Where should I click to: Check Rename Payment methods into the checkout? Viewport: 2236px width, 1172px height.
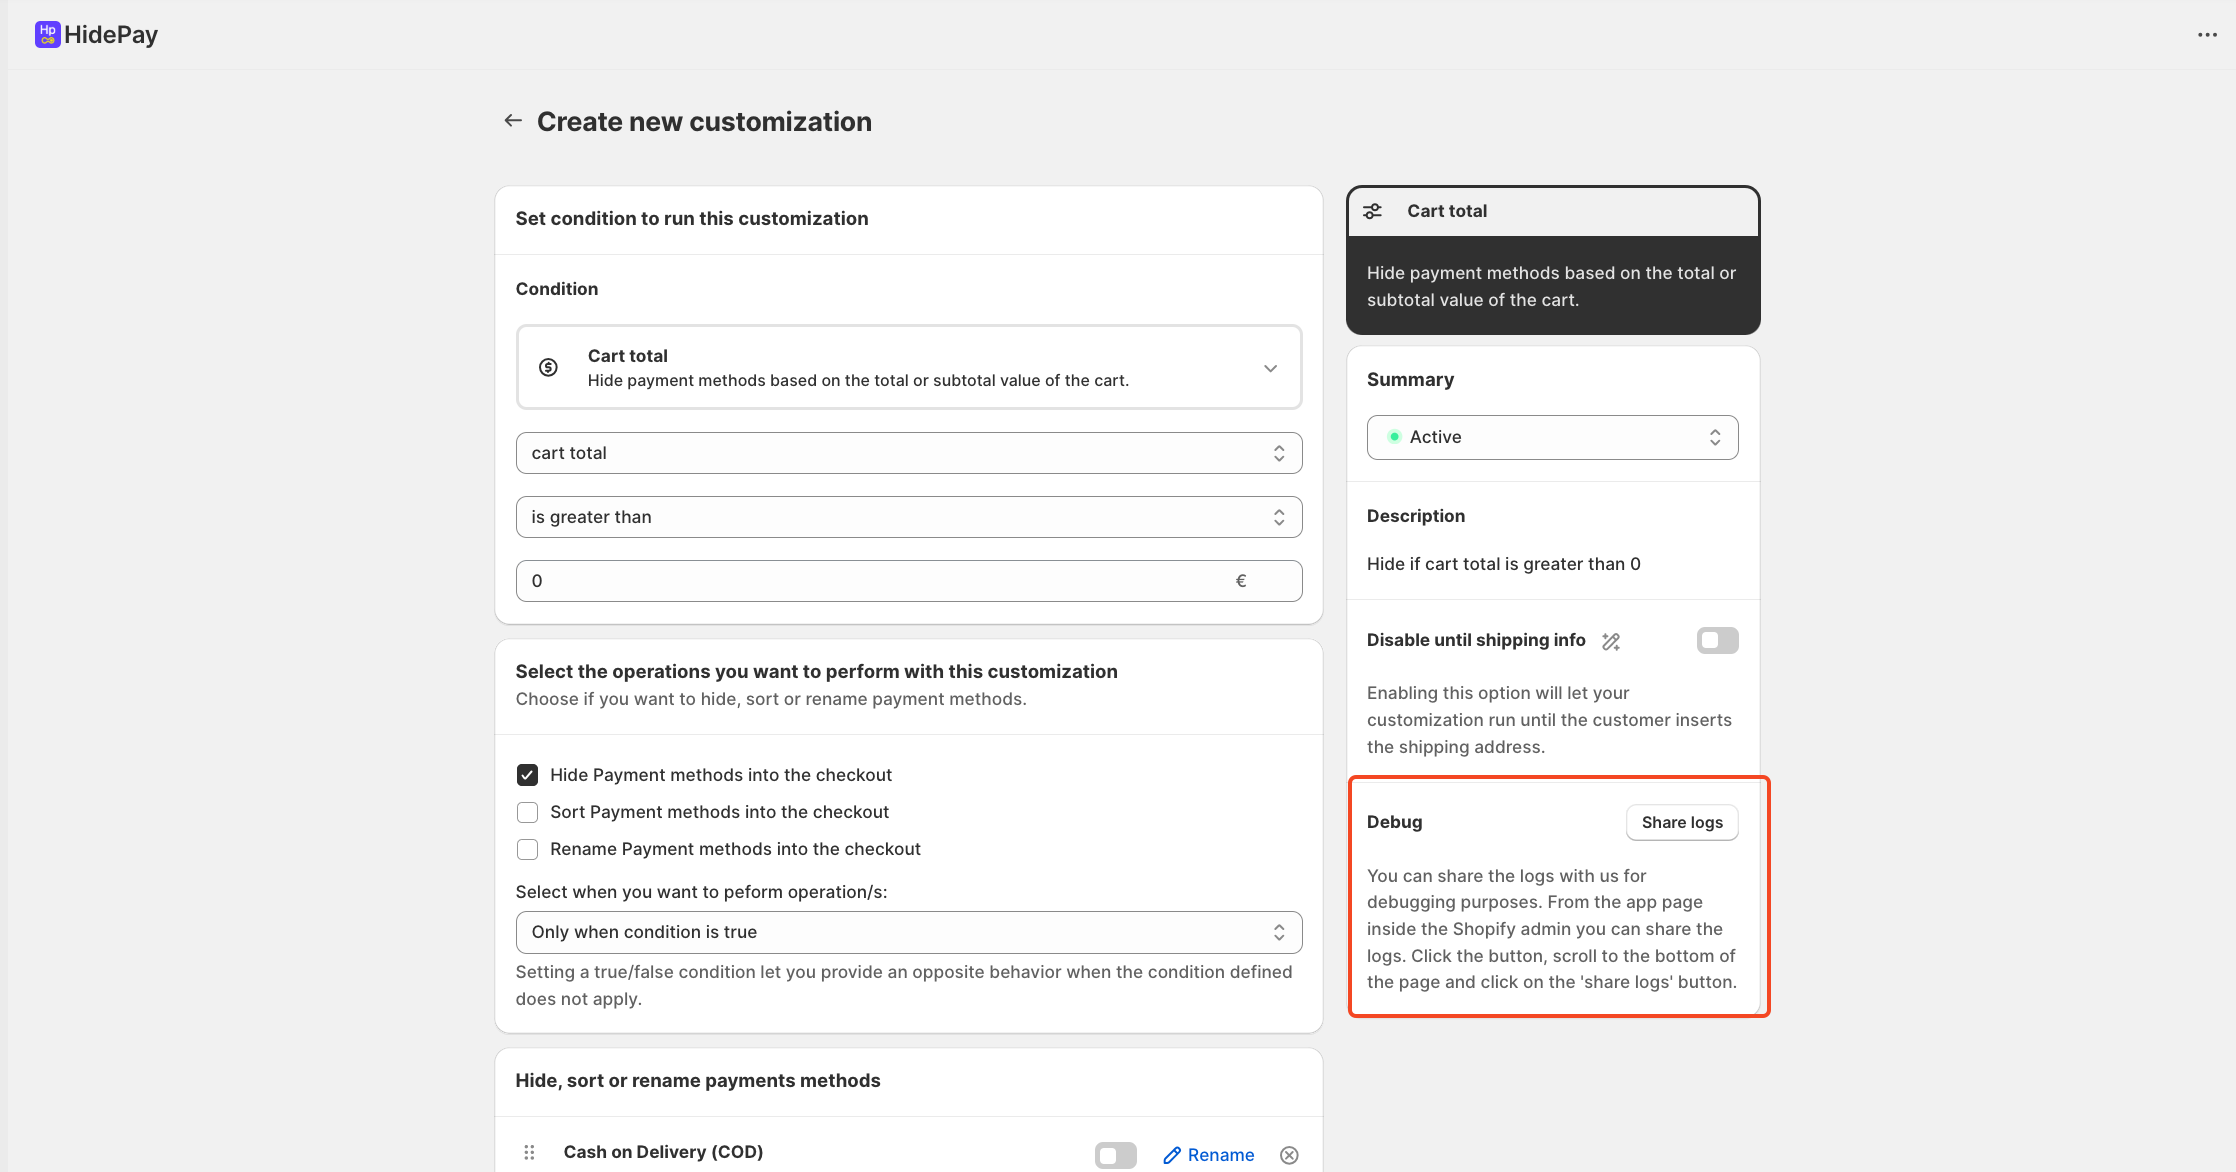coord(527,849)
